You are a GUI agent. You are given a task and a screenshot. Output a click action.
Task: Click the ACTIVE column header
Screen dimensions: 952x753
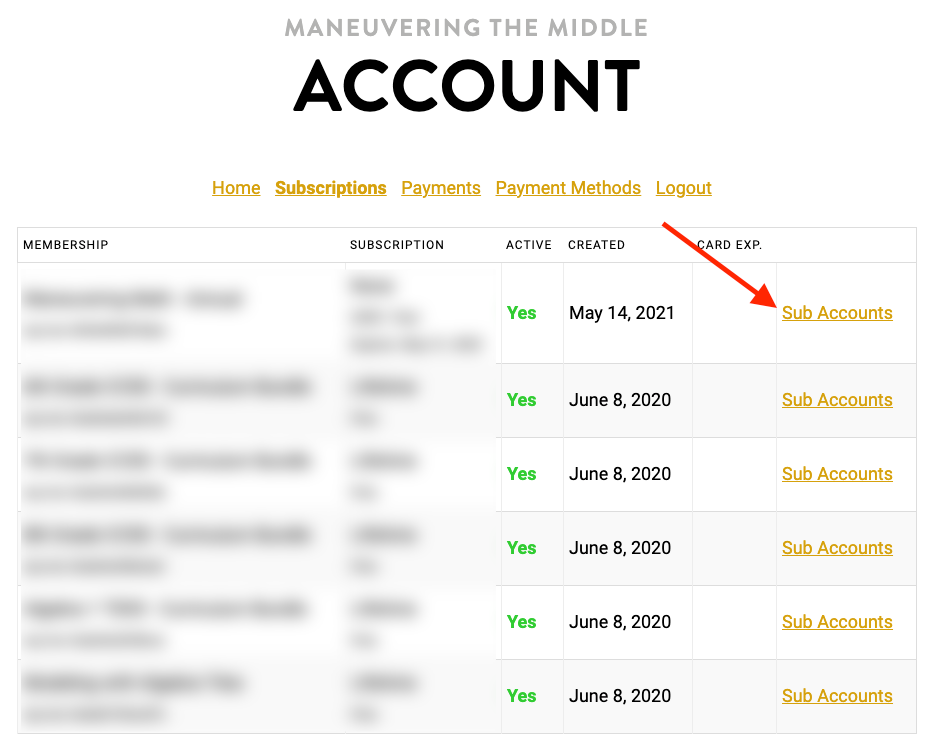coord(529,245)
